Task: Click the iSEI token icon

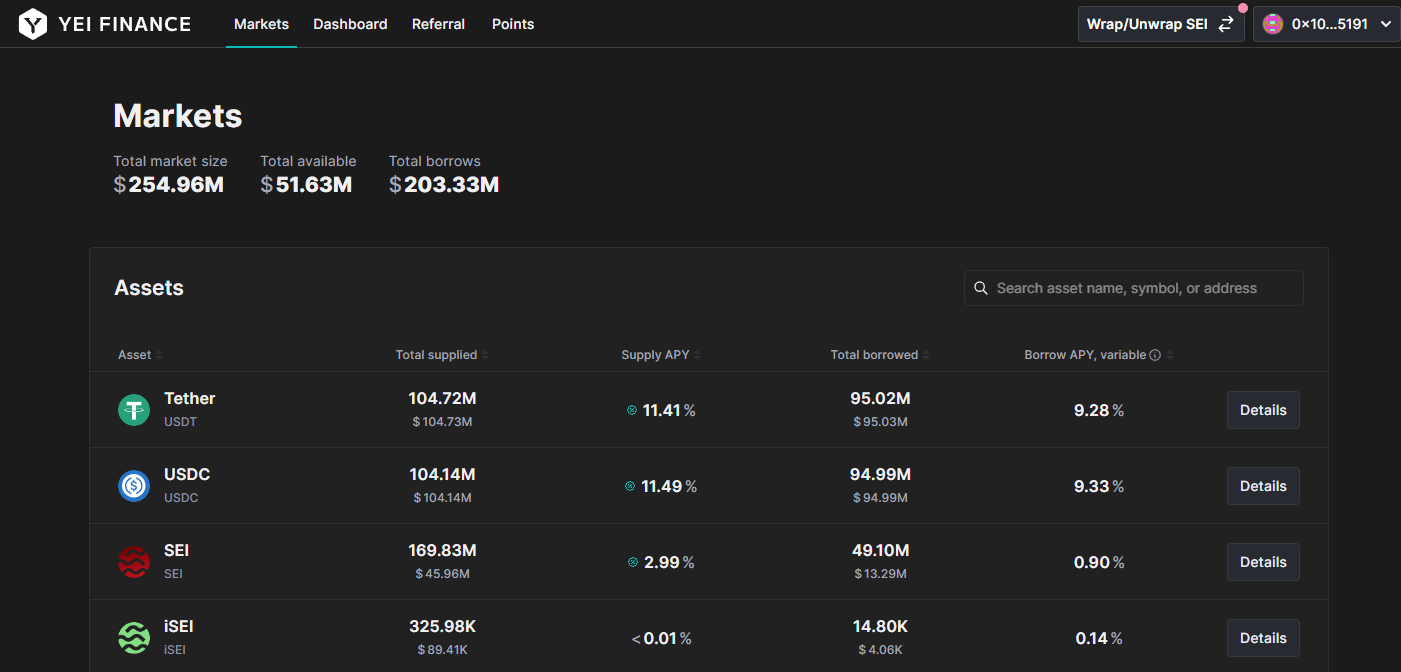Action: pos(134,638)
